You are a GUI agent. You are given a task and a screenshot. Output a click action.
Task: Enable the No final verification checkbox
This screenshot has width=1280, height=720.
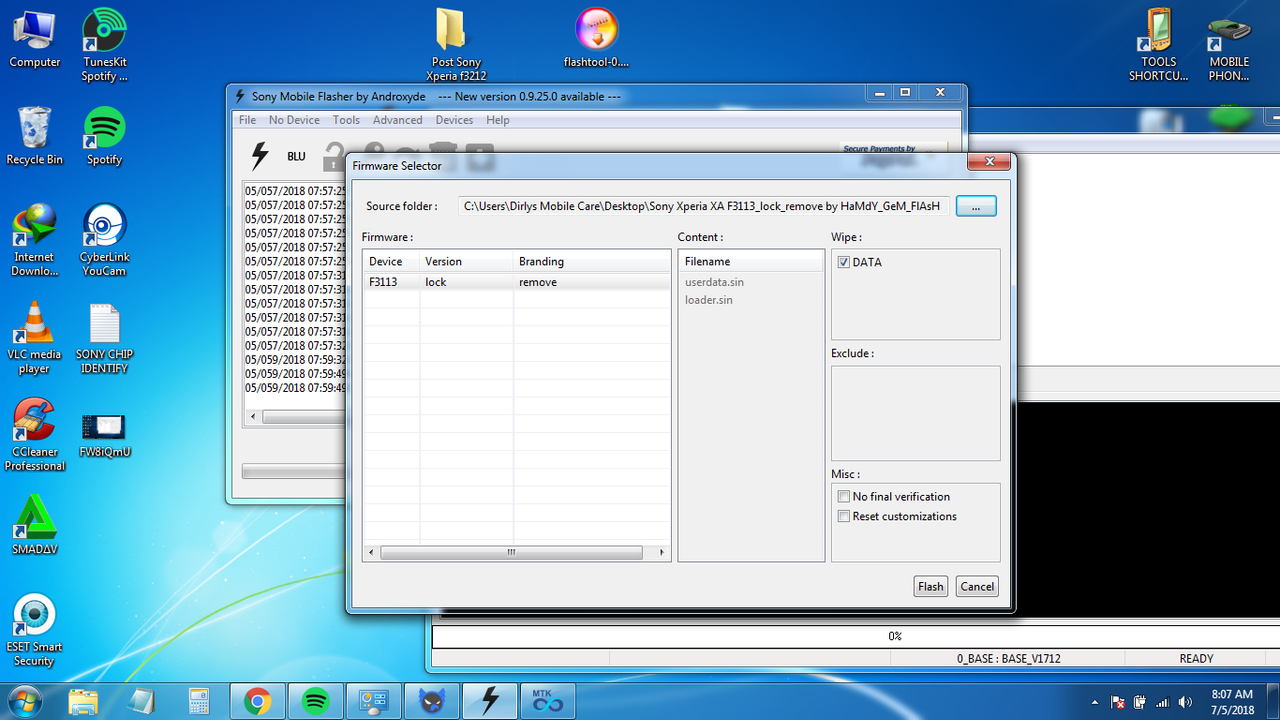pyautogui.click(x=844, y=496)
